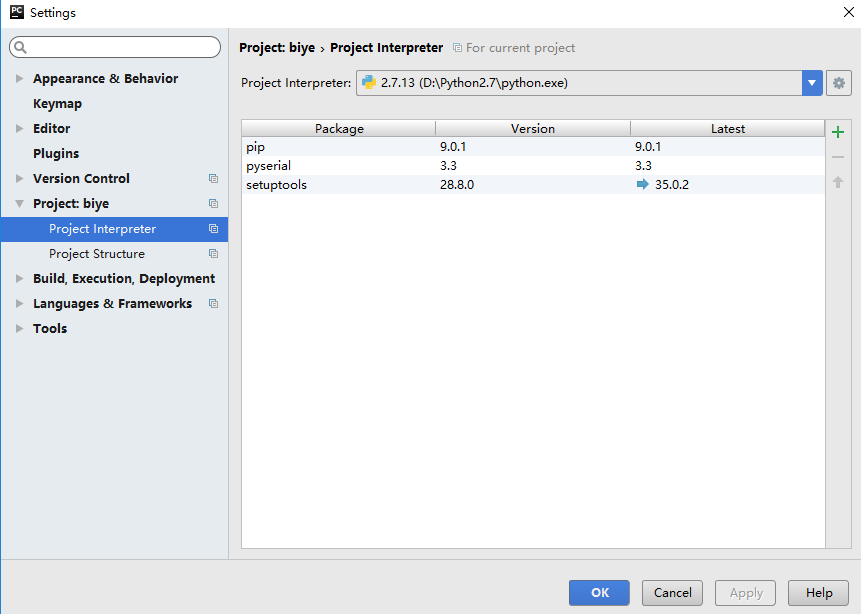Click the copy icon next to Languages & Frameworks
The width and height of the screenshot is (861, 614).
pos(214,304)
